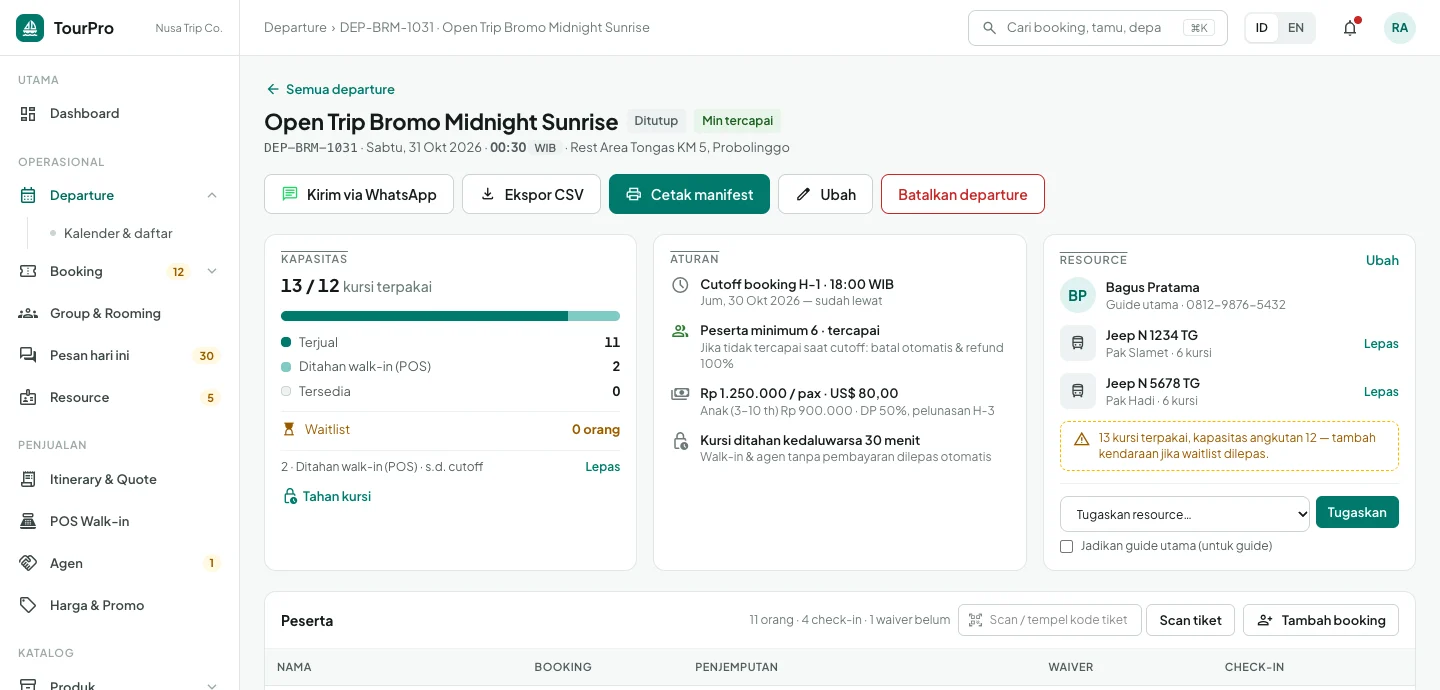
Task: Tick the Jadikan guide utama checkbox
Action: coord(1066,546)
